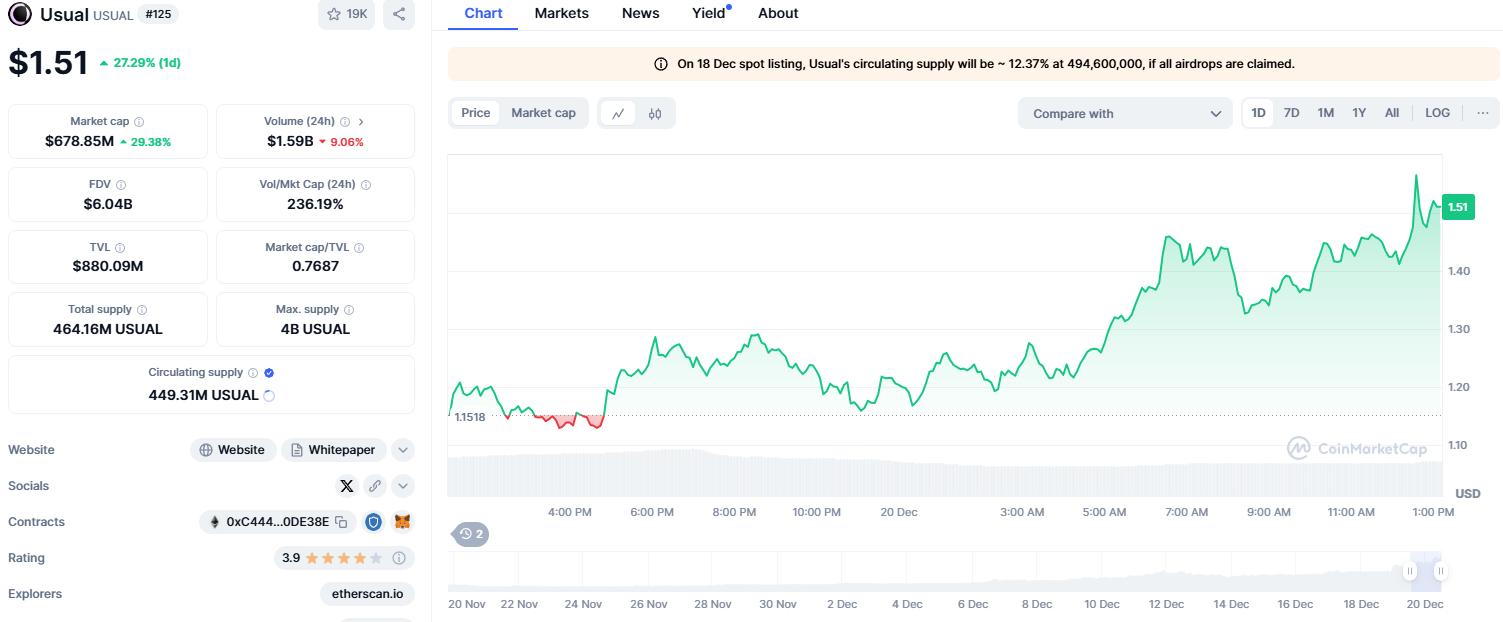Screen dimensions: 1503x622
Task: Open the Markets tab
Action: 562,13
